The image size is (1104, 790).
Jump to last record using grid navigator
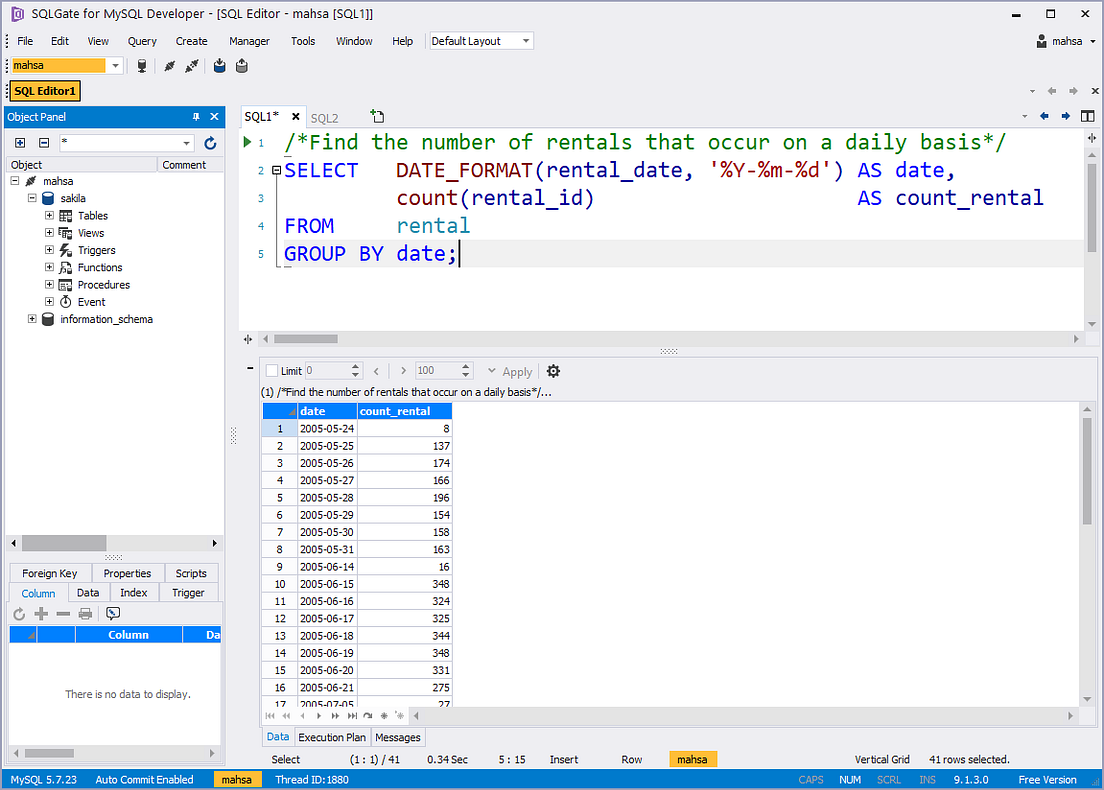point(353,715)
